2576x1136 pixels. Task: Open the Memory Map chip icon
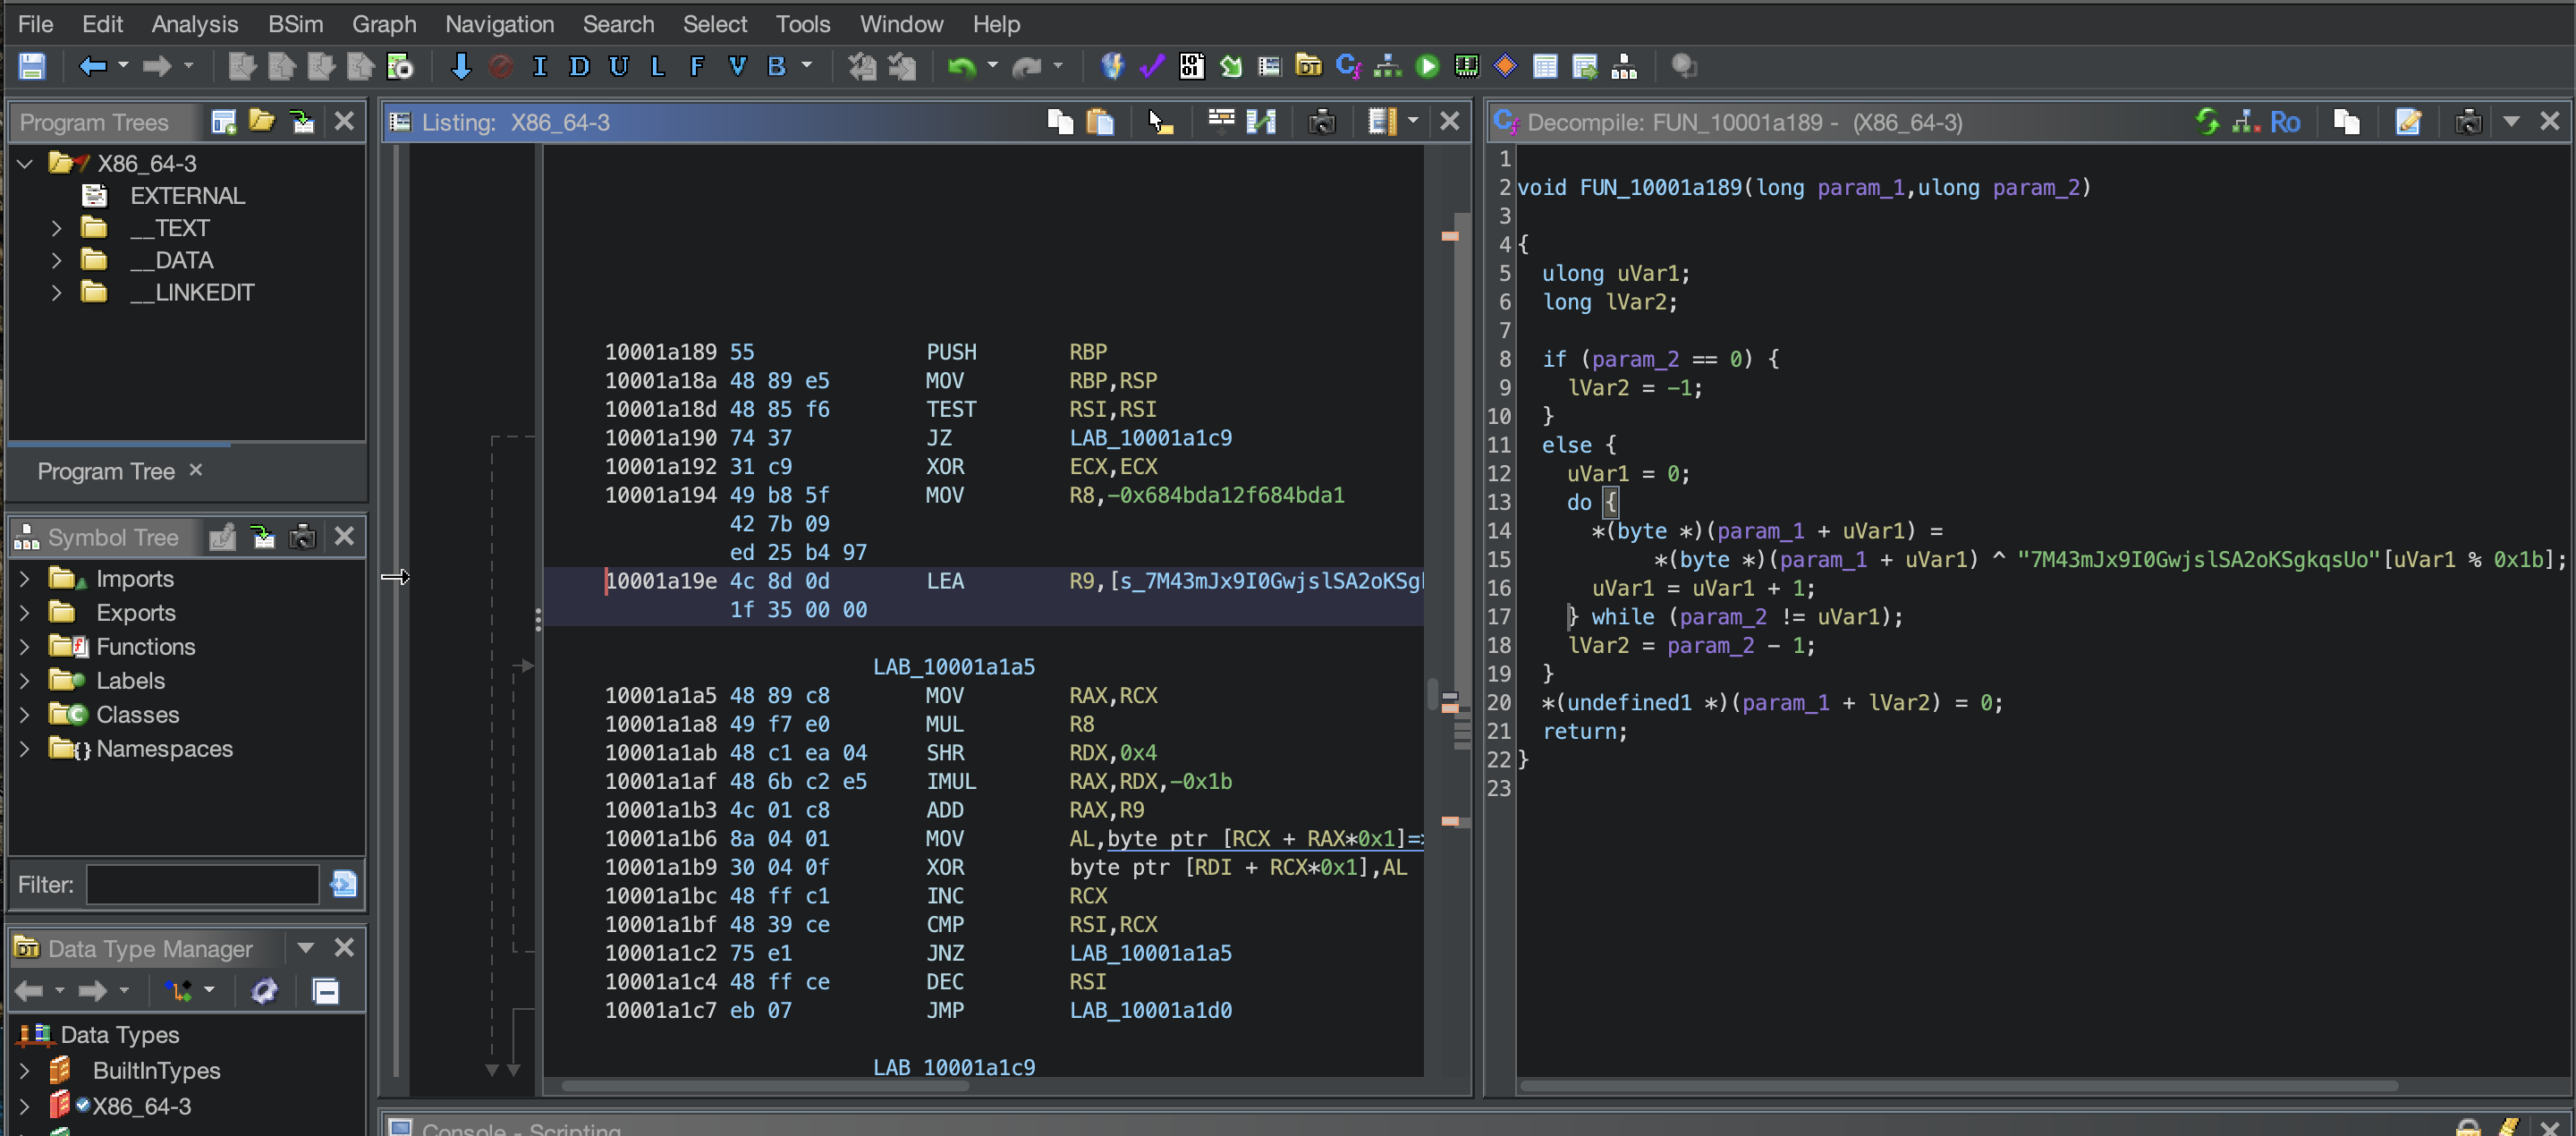point(1466,67)
